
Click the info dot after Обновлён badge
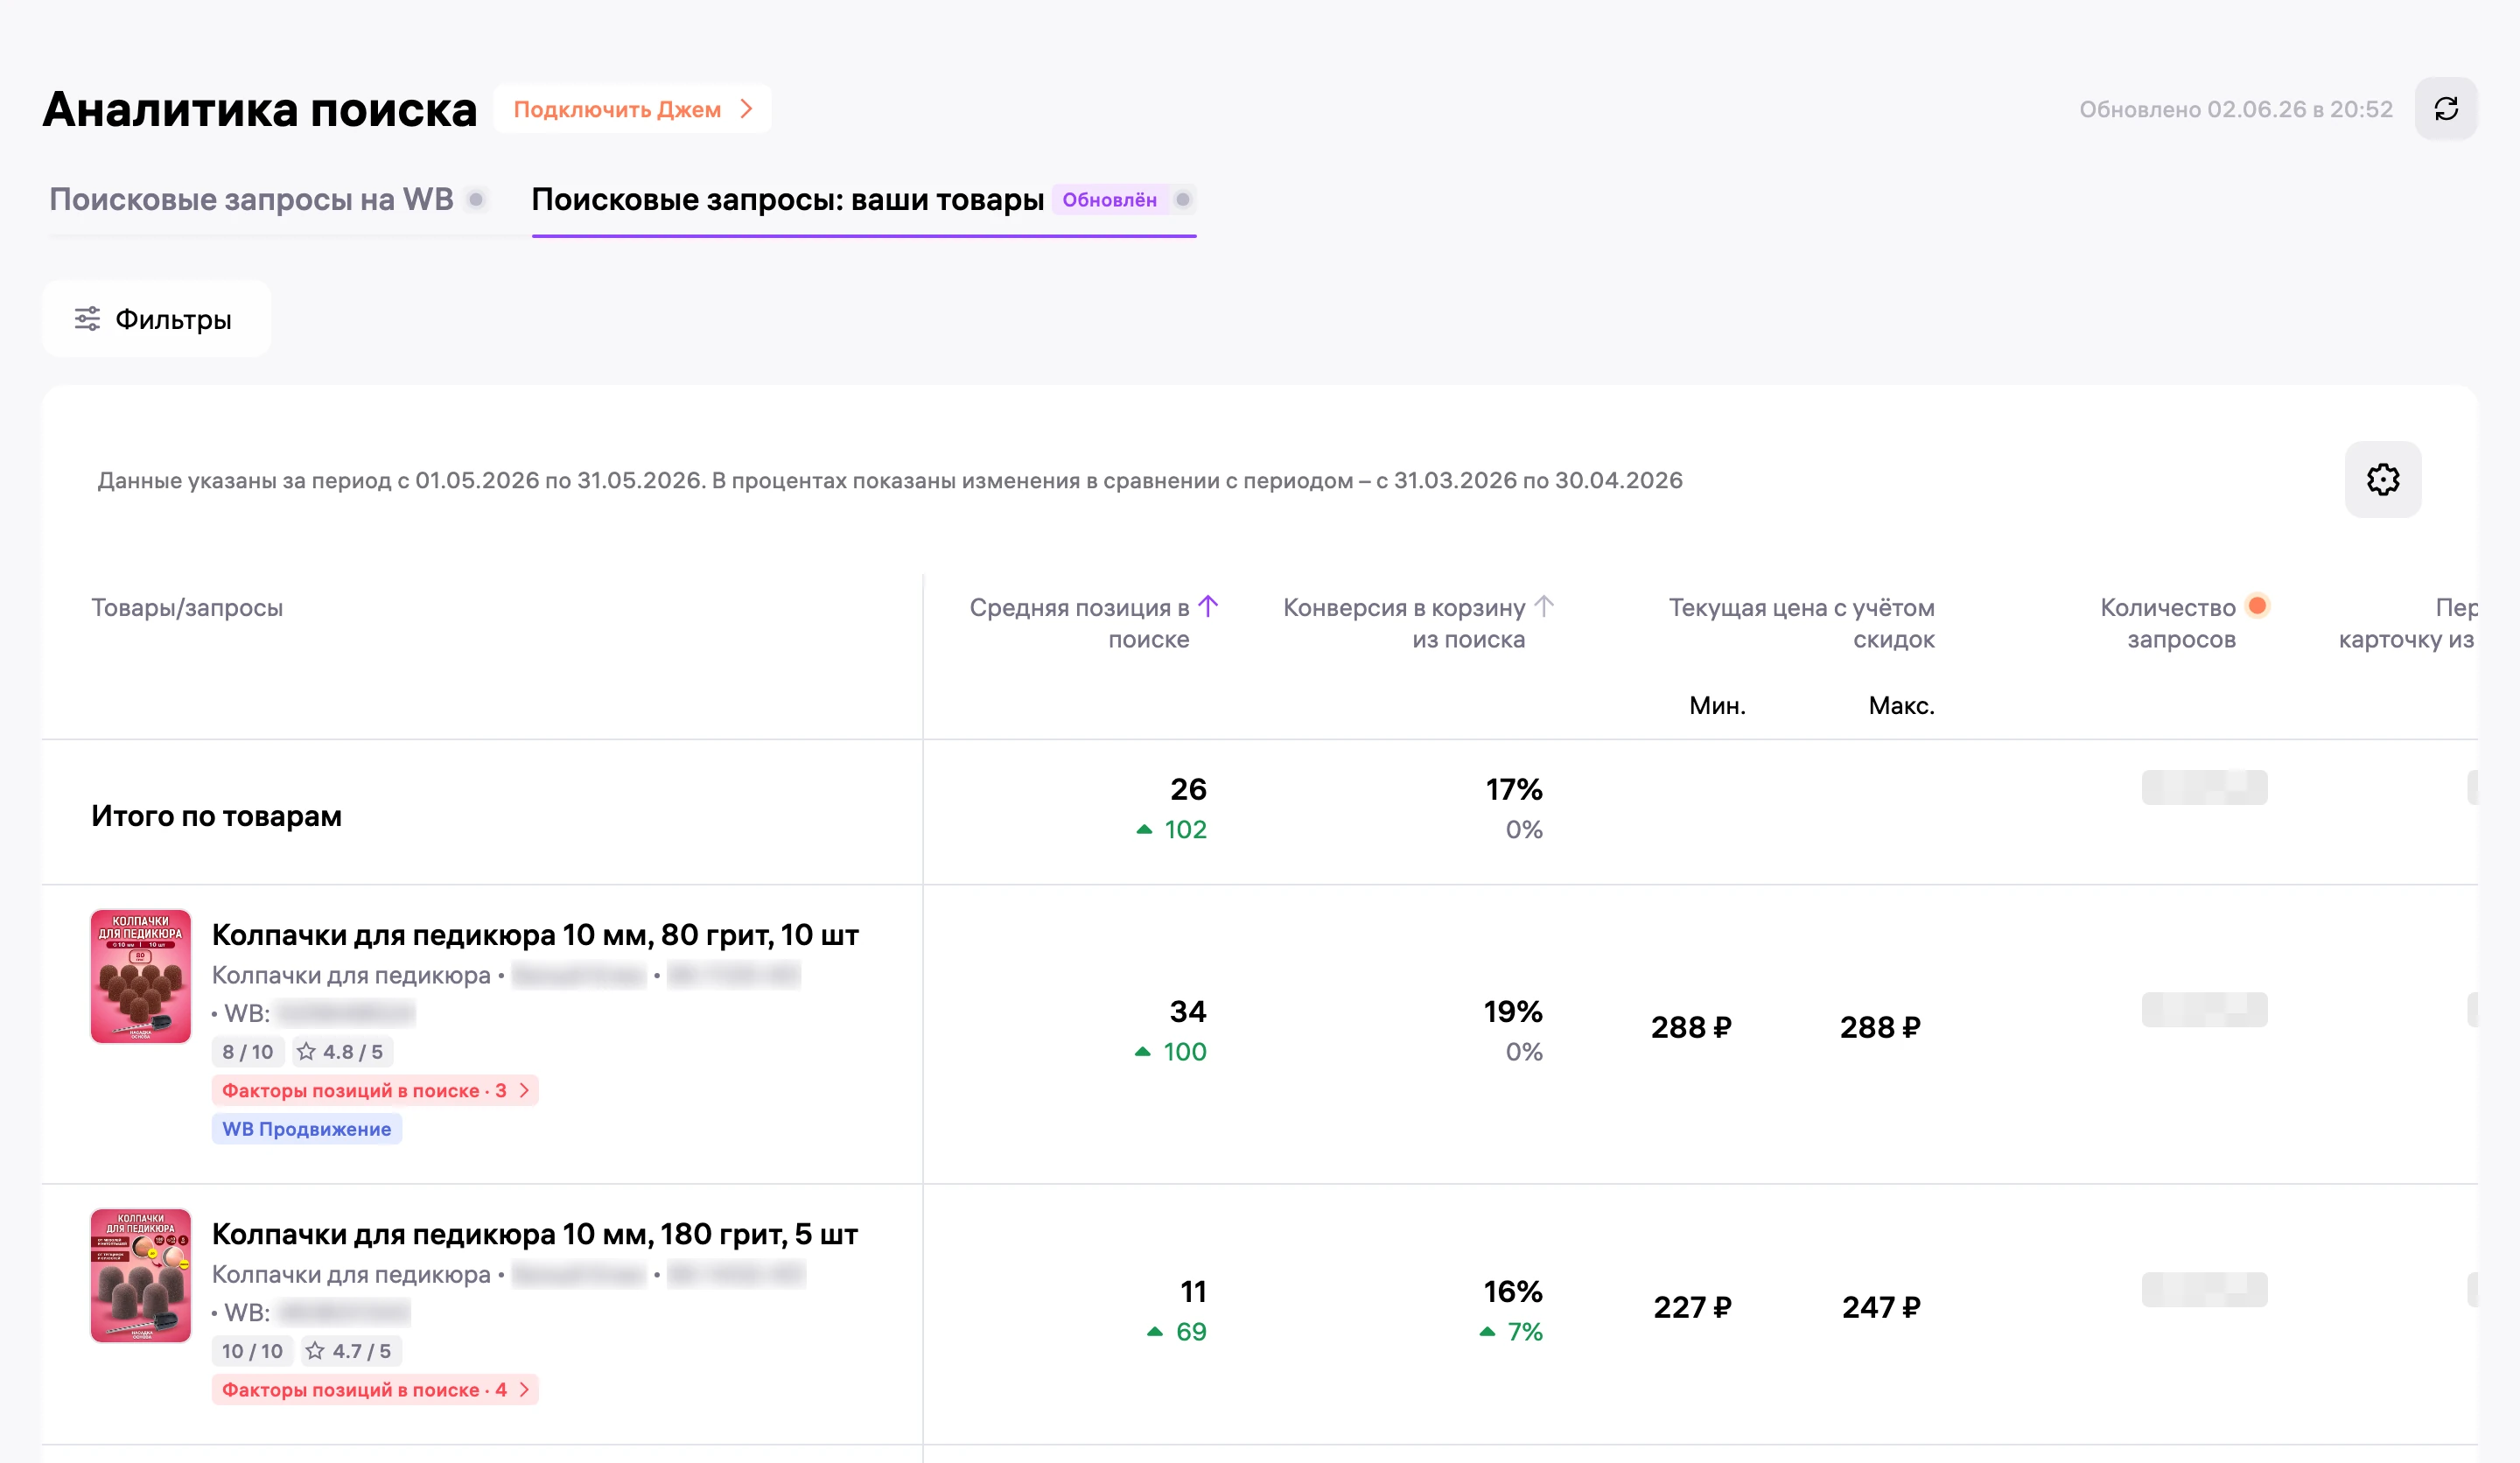[x=1182, y=199]
